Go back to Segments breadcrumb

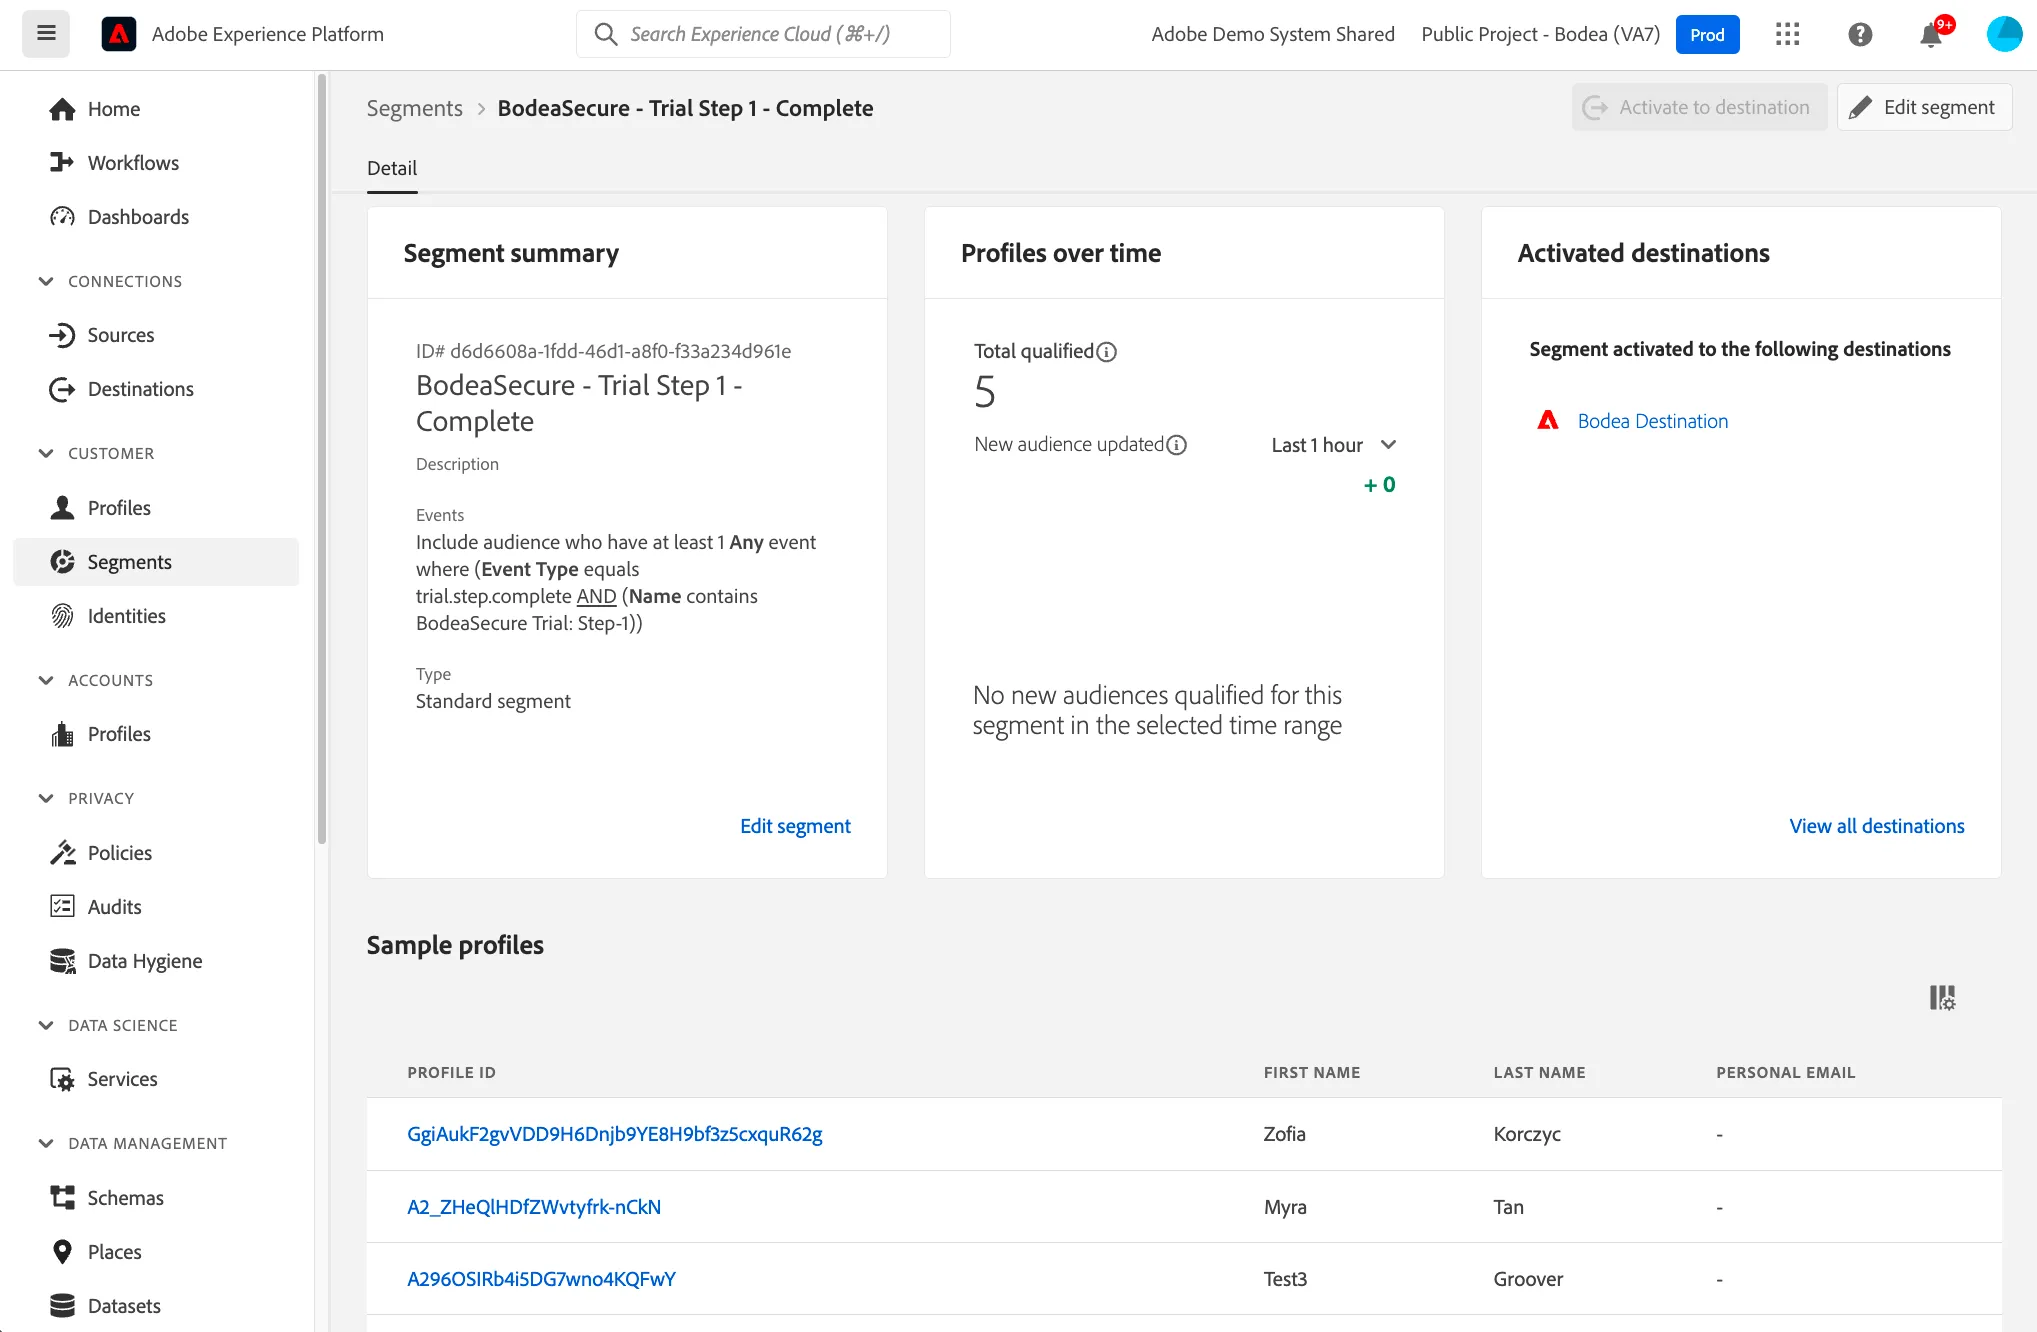click(x=414, y=108)
